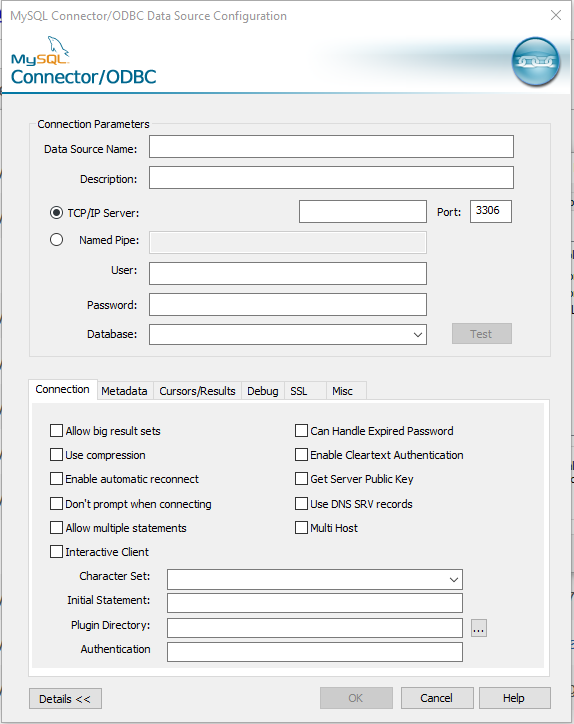The image size is (574, 724).
Task: Browse for plugin directory with ... button
Action: click(x=479, y=628)
